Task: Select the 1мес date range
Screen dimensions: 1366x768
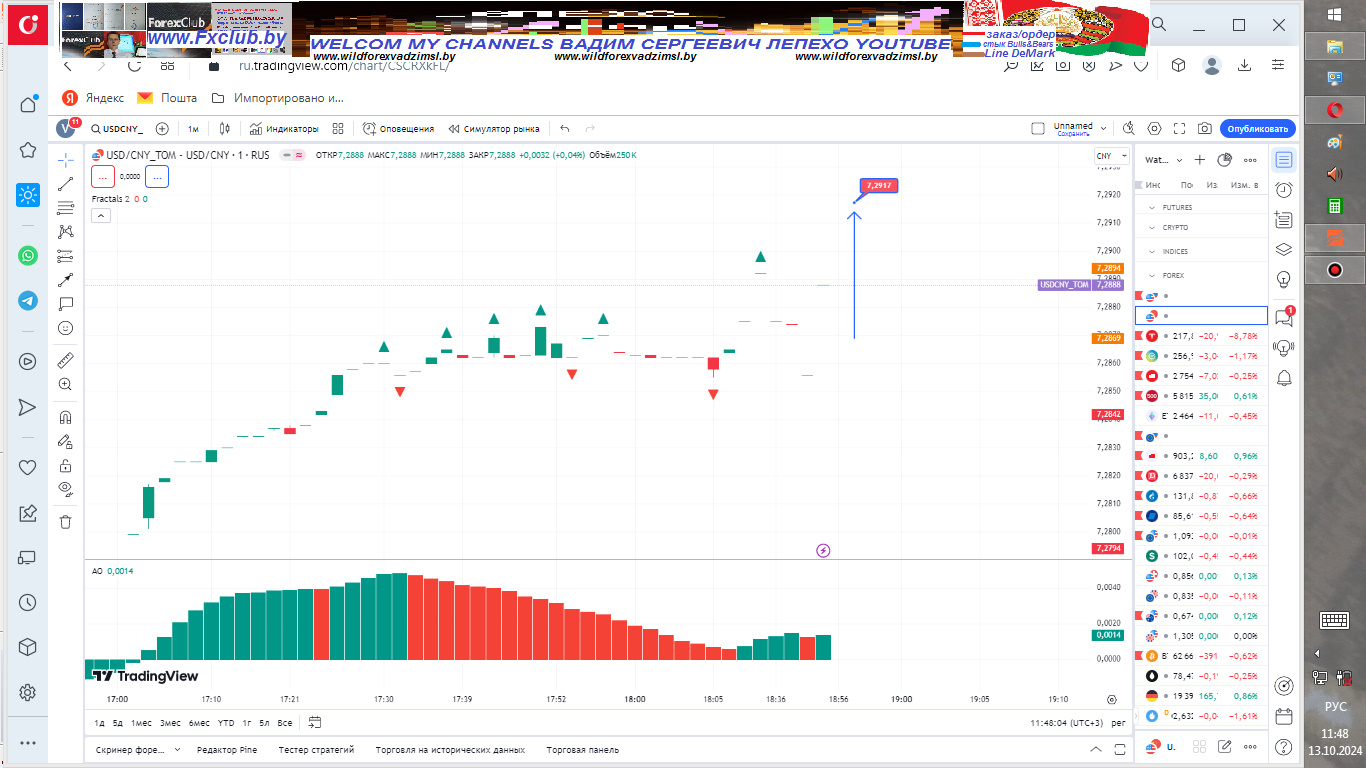Action: [141, 723]
